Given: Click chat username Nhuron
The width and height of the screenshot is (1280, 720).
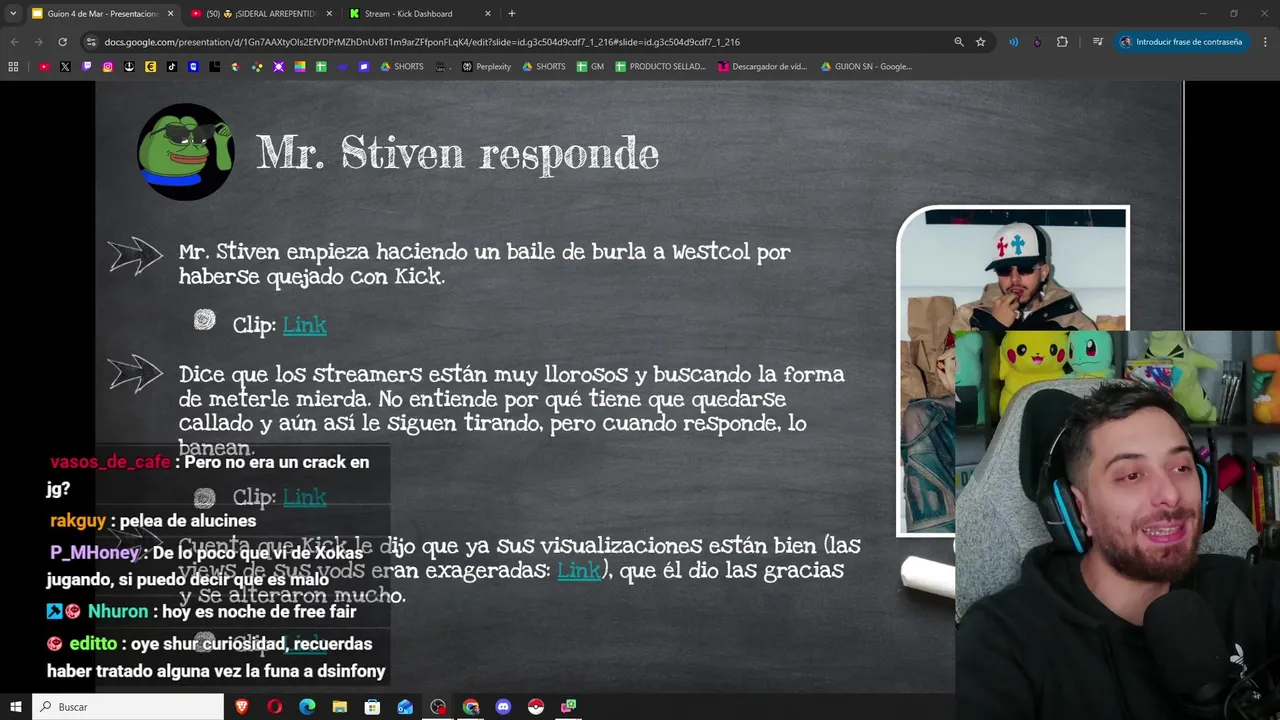Looking at the screenshot, I should tap(118, 611).
